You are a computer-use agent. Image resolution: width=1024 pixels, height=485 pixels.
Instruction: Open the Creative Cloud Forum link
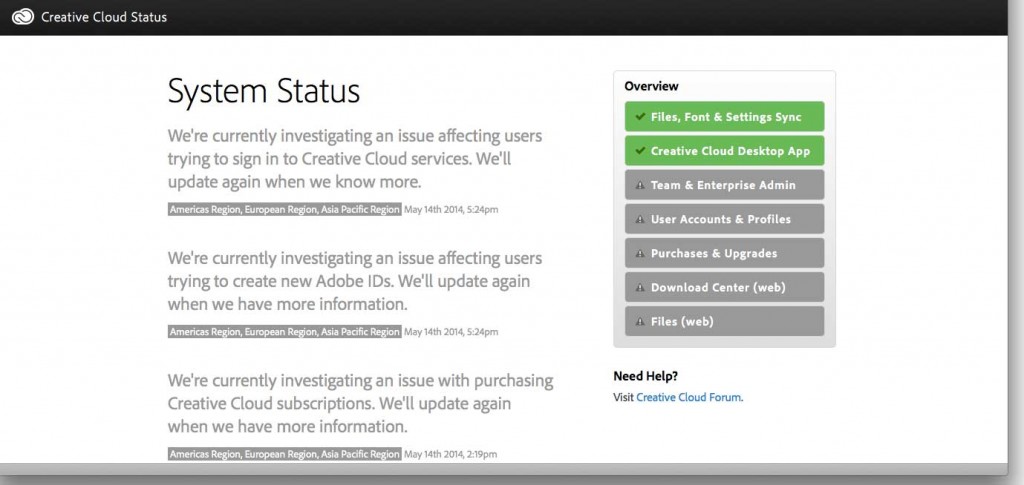tap(689, 397)
